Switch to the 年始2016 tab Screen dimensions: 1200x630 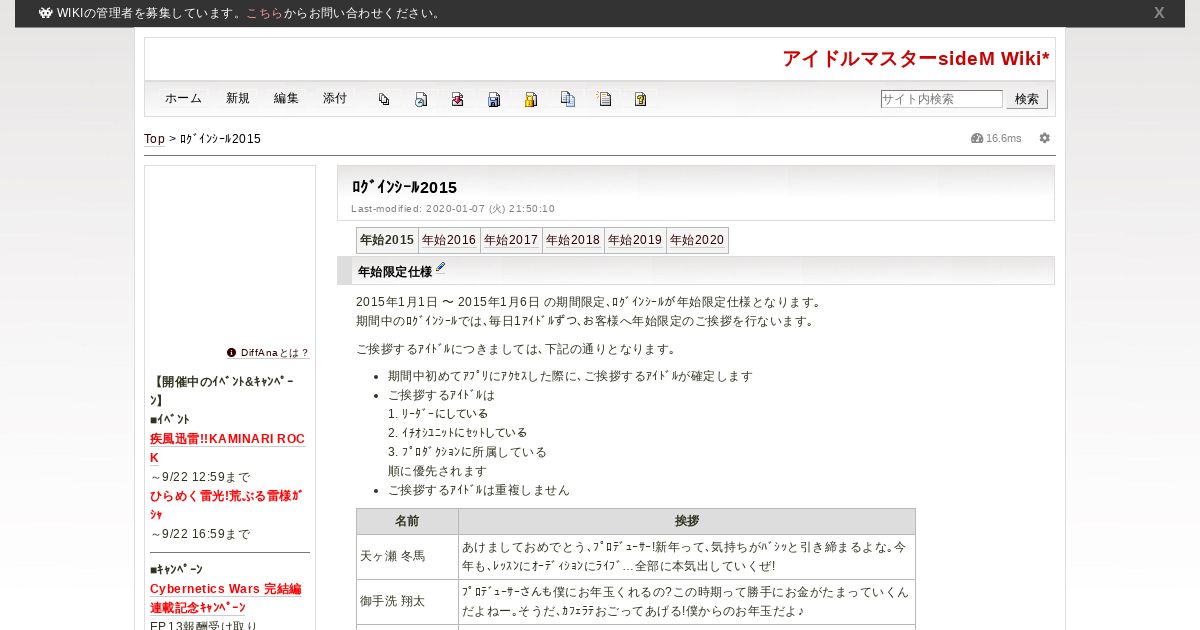449,240
